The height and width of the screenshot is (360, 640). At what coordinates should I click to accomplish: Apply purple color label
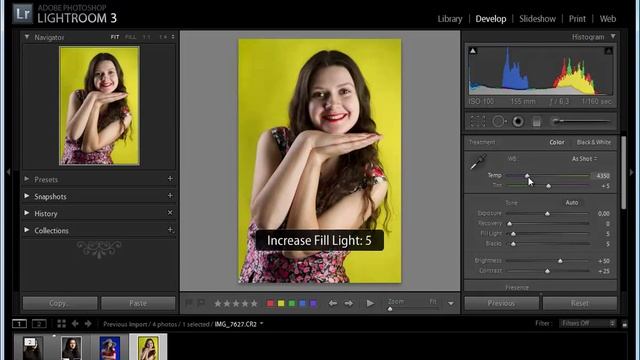coord(313,303)
